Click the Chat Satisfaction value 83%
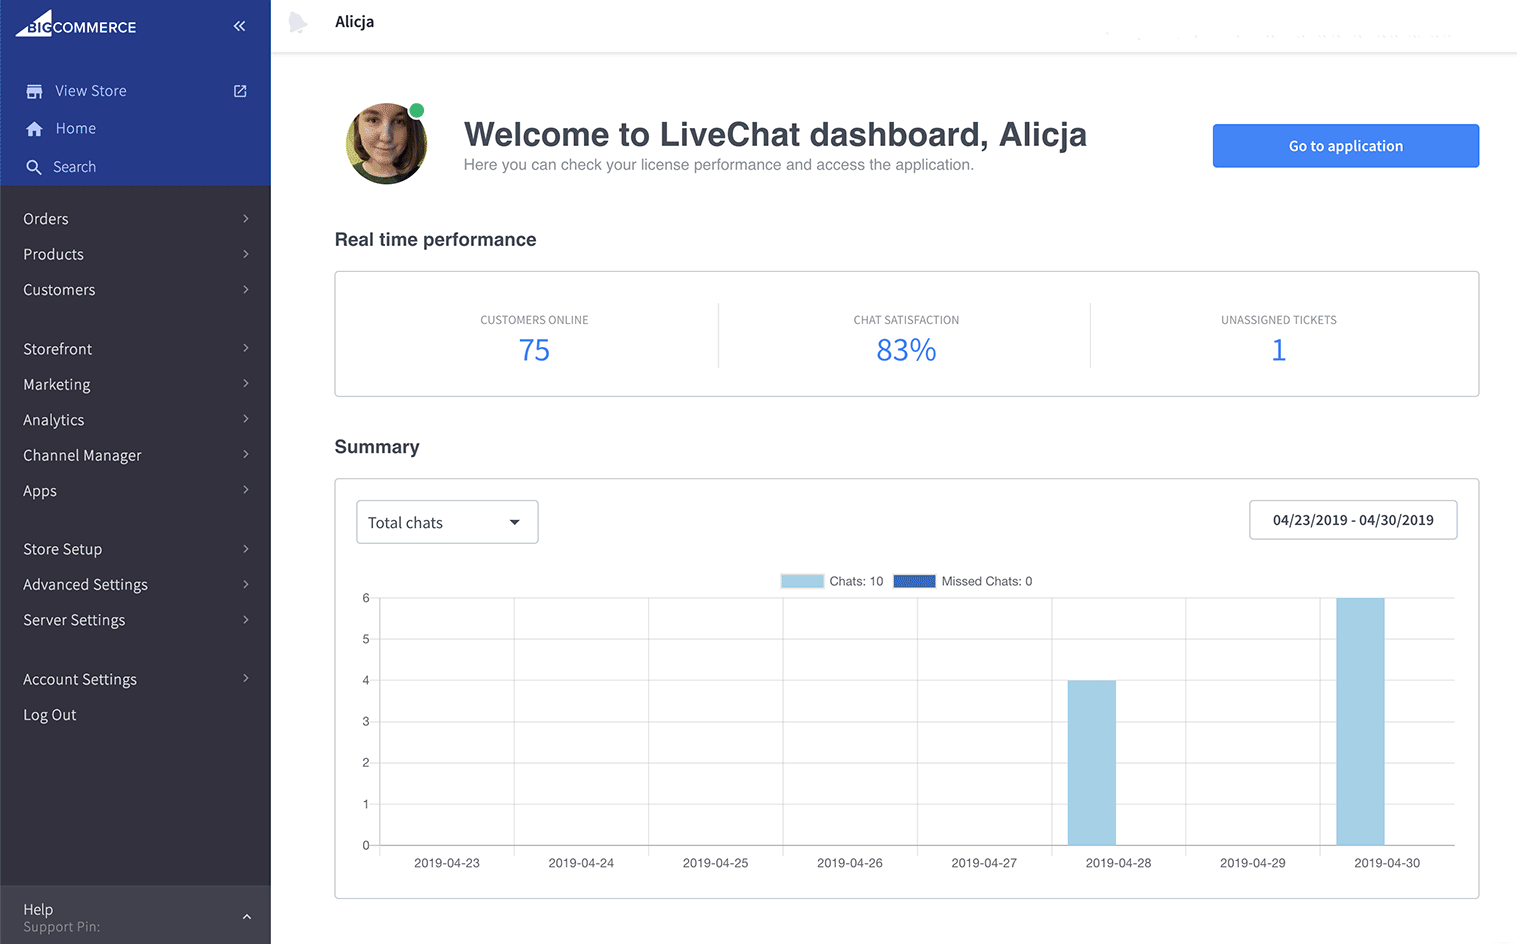Image resolution: width=1517 pixels, height=944 pixels. (x=906, y=350)
